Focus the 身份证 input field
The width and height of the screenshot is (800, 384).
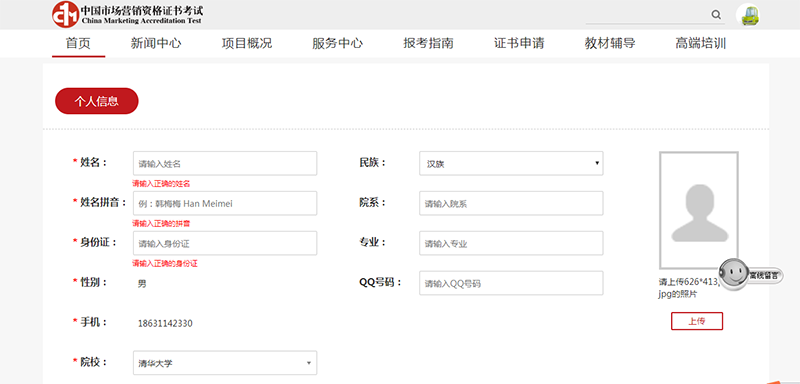click(x=225, y=243)
